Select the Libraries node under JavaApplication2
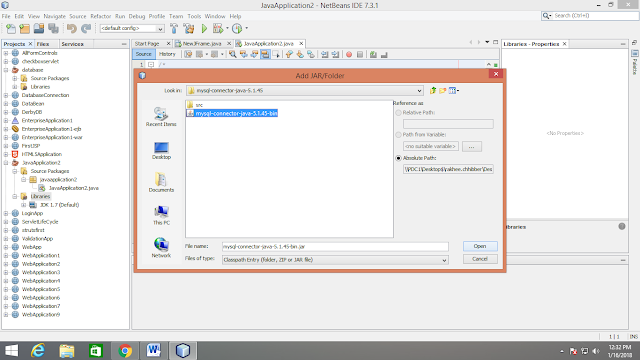Image resolution: width=640 pixels, height=360 pixels. tap(40, 196)
